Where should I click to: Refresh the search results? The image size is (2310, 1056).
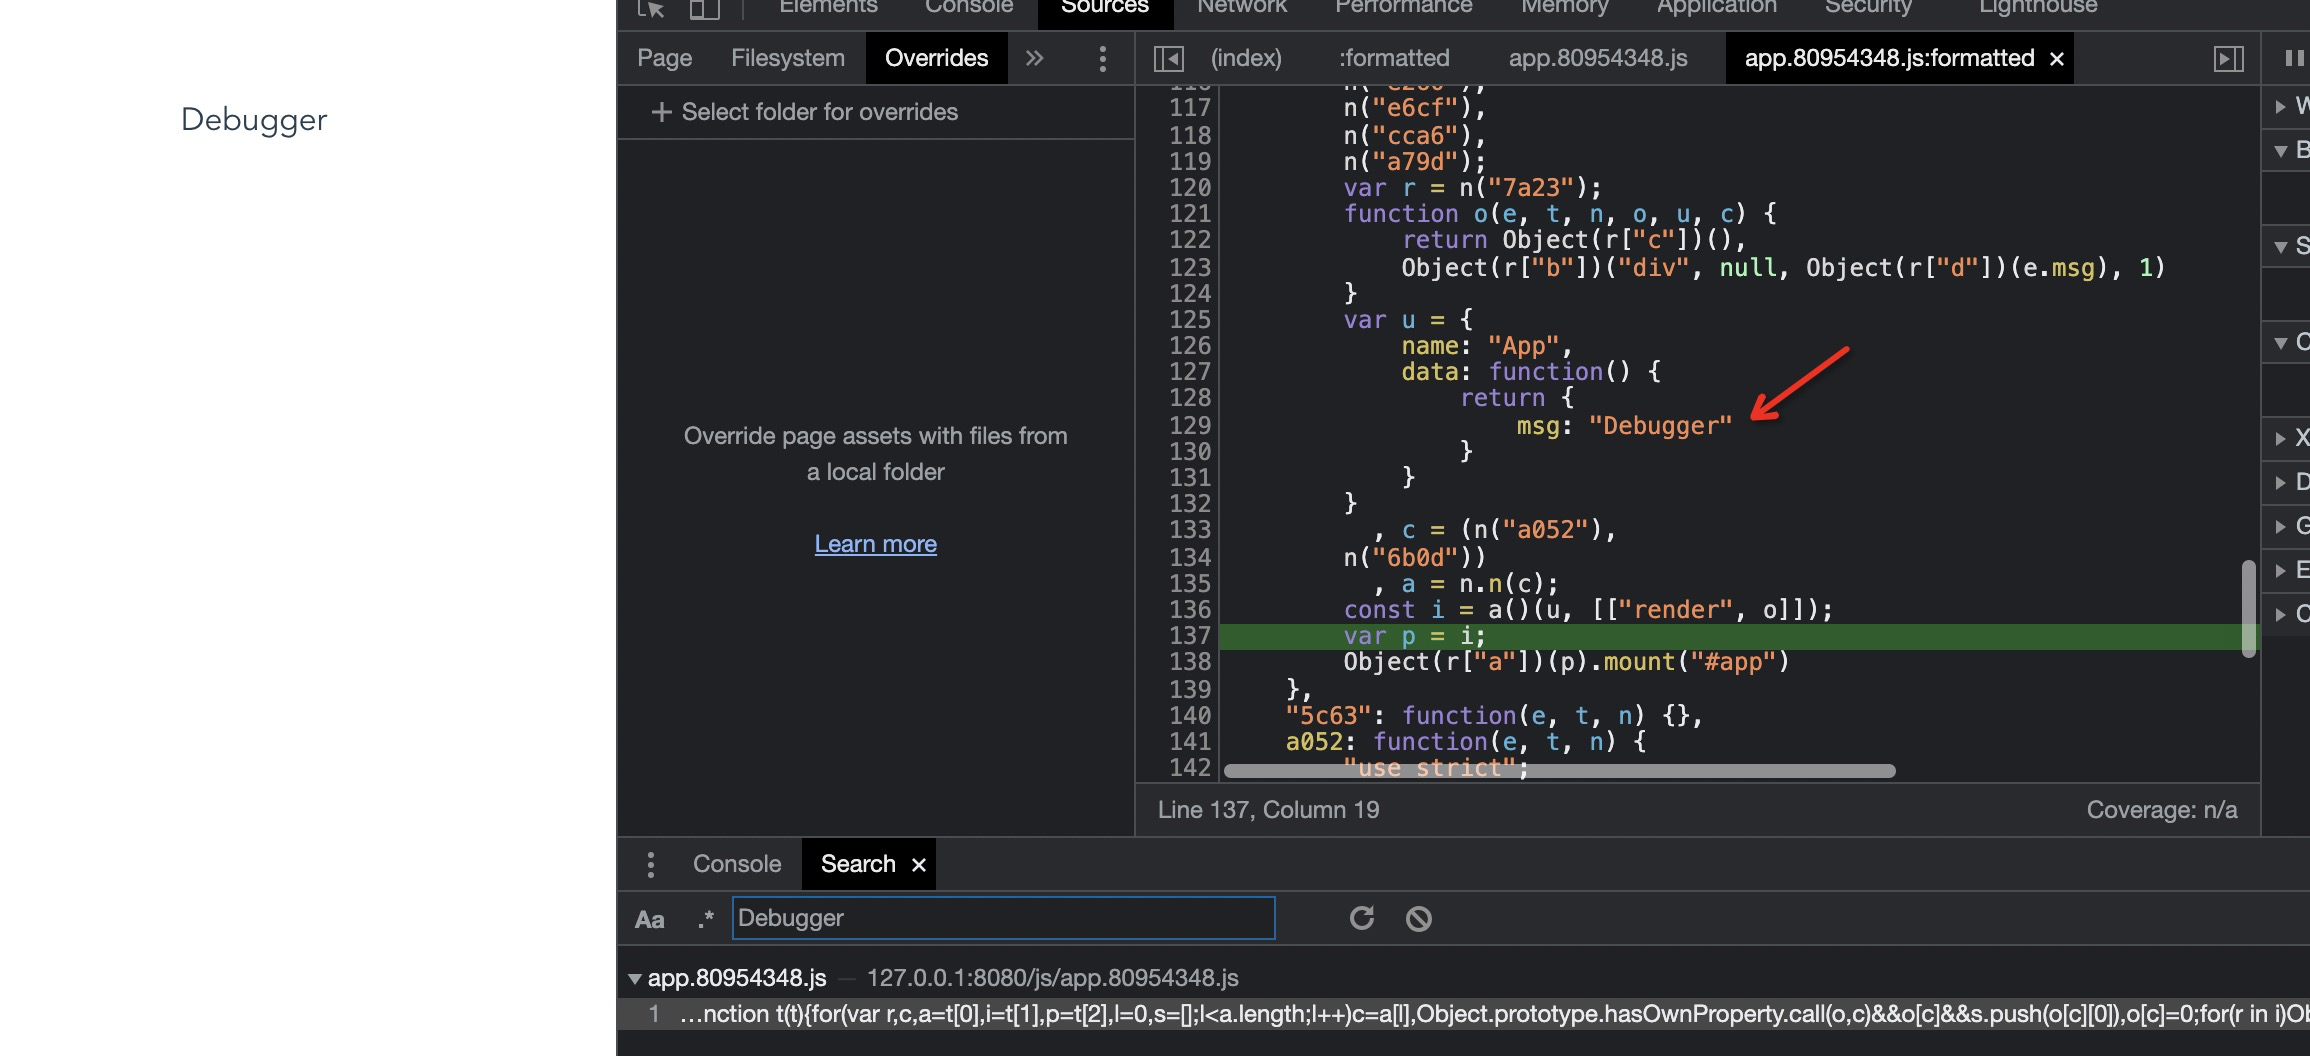(1361, 918)
